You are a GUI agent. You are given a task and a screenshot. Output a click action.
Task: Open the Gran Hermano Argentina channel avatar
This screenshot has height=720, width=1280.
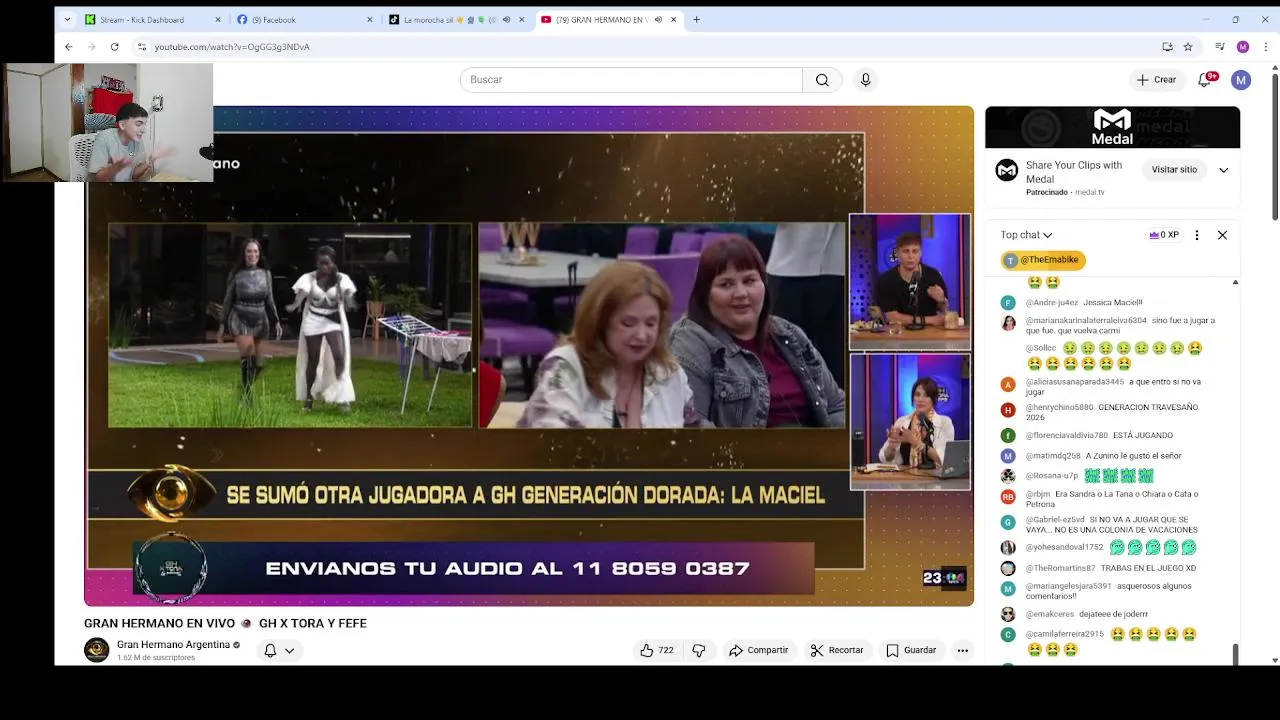pos(97,650)
